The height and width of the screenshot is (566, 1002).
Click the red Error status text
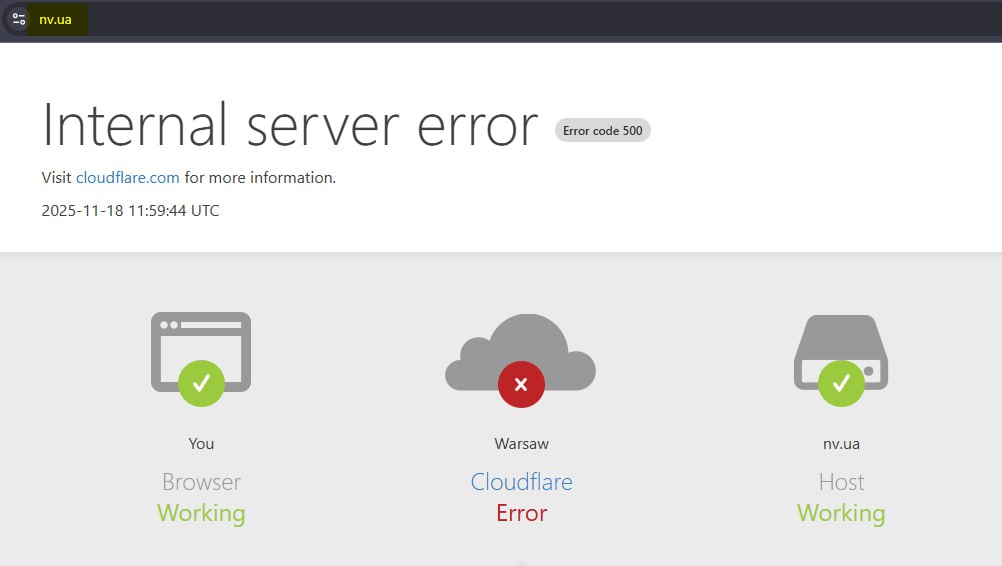coord(521,513)
